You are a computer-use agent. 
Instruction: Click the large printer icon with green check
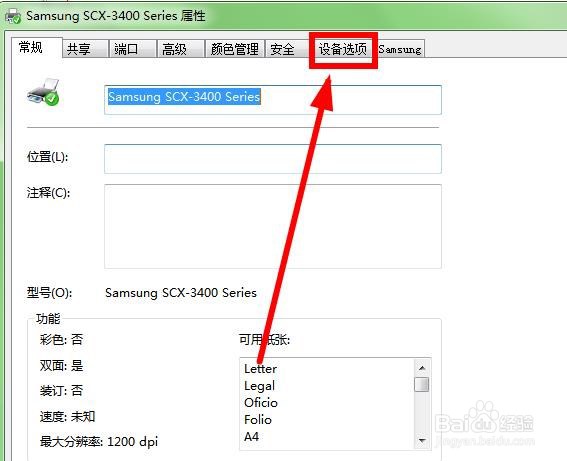(43, 92)
